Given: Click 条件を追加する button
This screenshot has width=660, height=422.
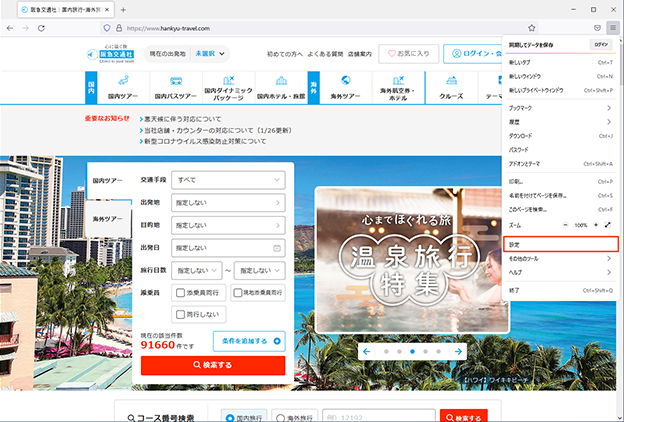Looking at the screenshot, I should click(248, 341).
